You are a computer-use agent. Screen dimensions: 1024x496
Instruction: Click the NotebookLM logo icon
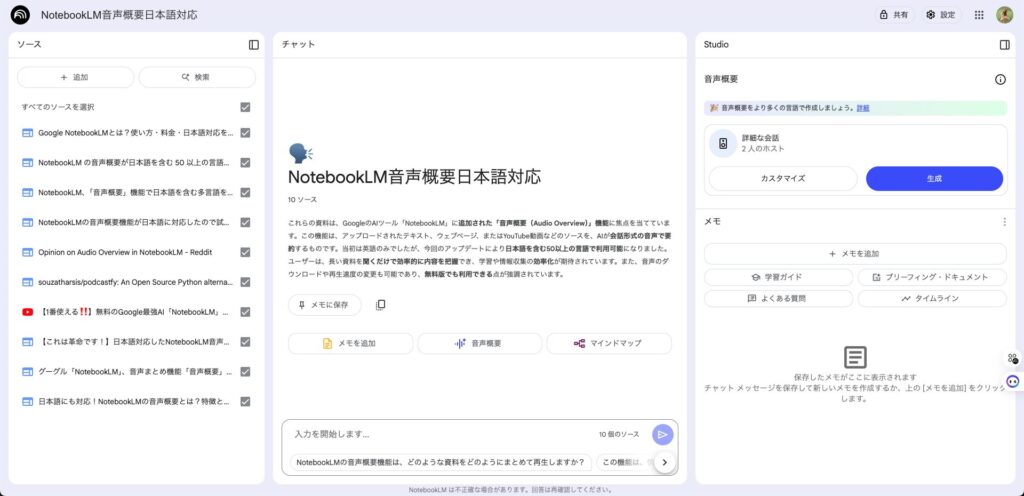tap(20, 14)
